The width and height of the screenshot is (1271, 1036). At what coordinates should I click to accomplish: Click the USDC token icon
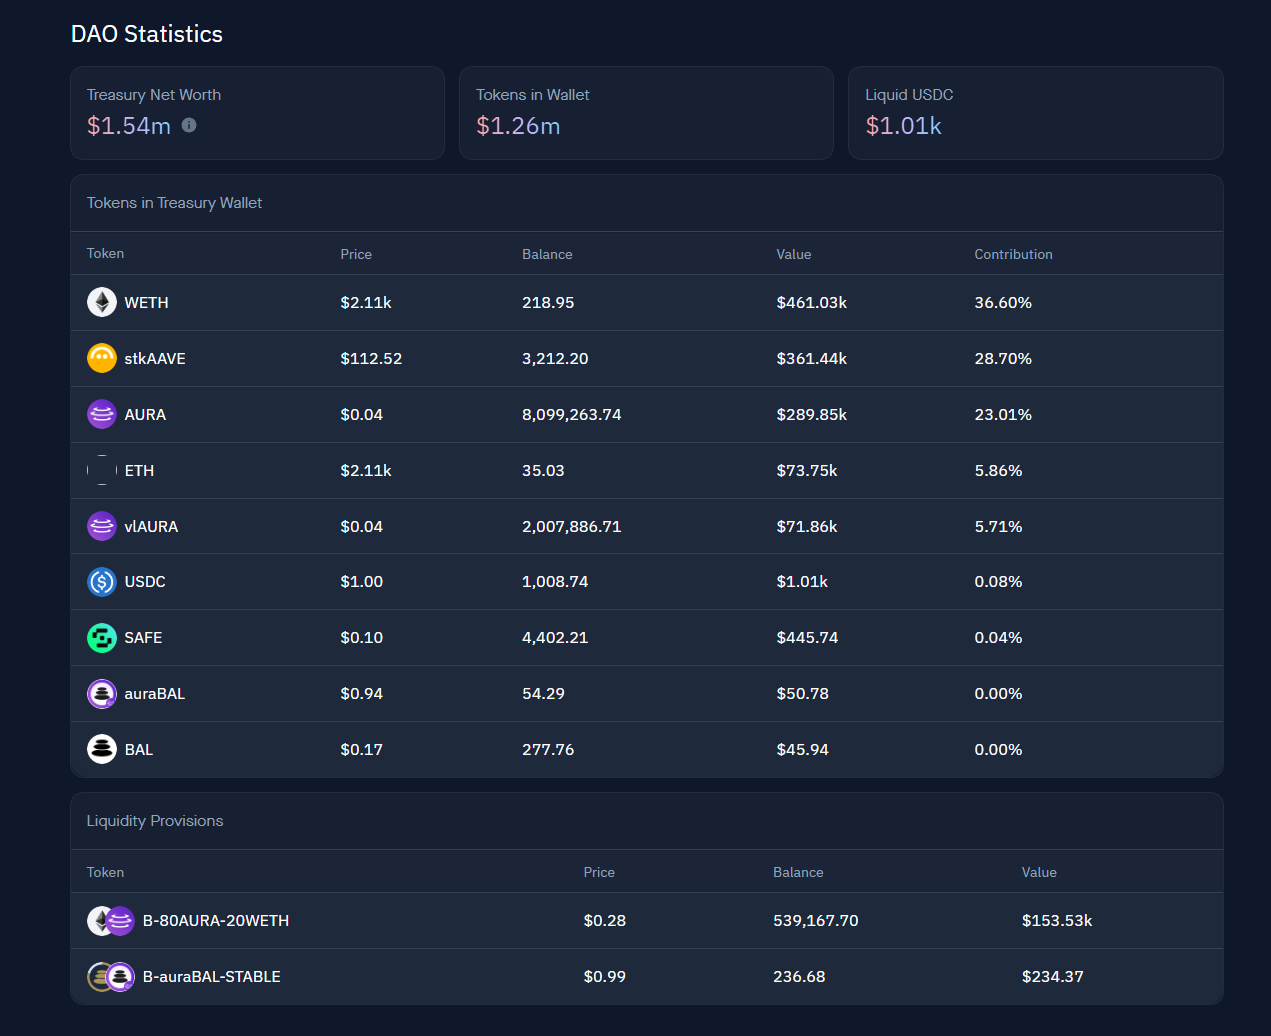tap(102, 582)
